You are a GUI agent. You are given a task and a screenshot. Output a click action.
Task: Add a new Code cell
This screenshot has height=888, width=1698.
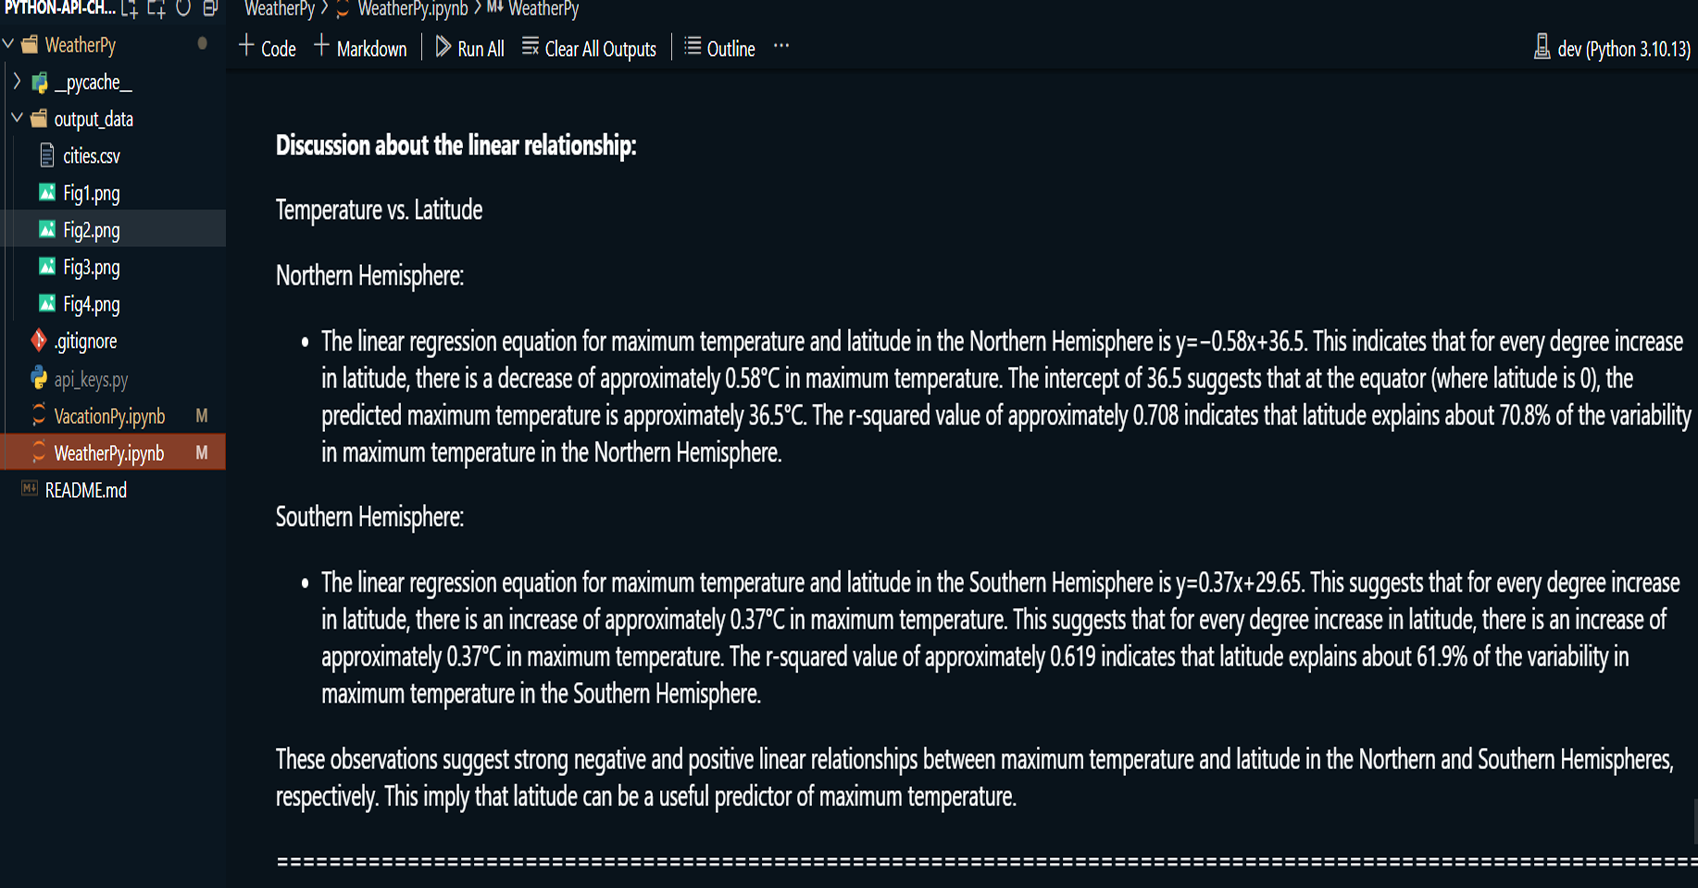click(267, 48)
